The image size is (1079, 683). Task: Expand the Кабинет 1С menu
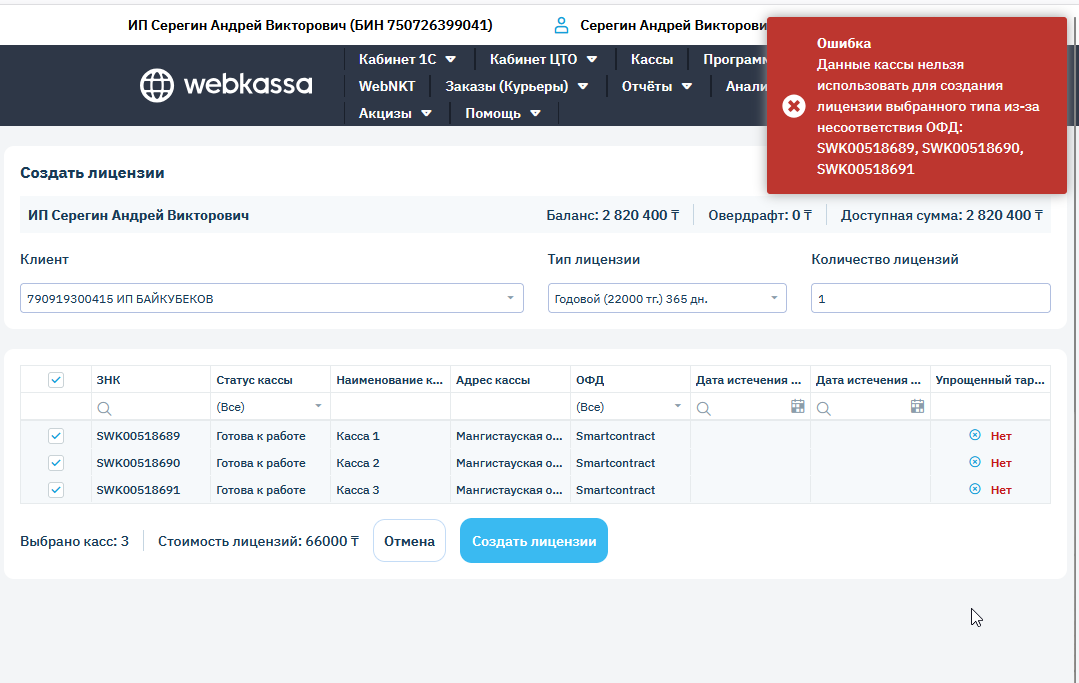(x=407, y=59)
